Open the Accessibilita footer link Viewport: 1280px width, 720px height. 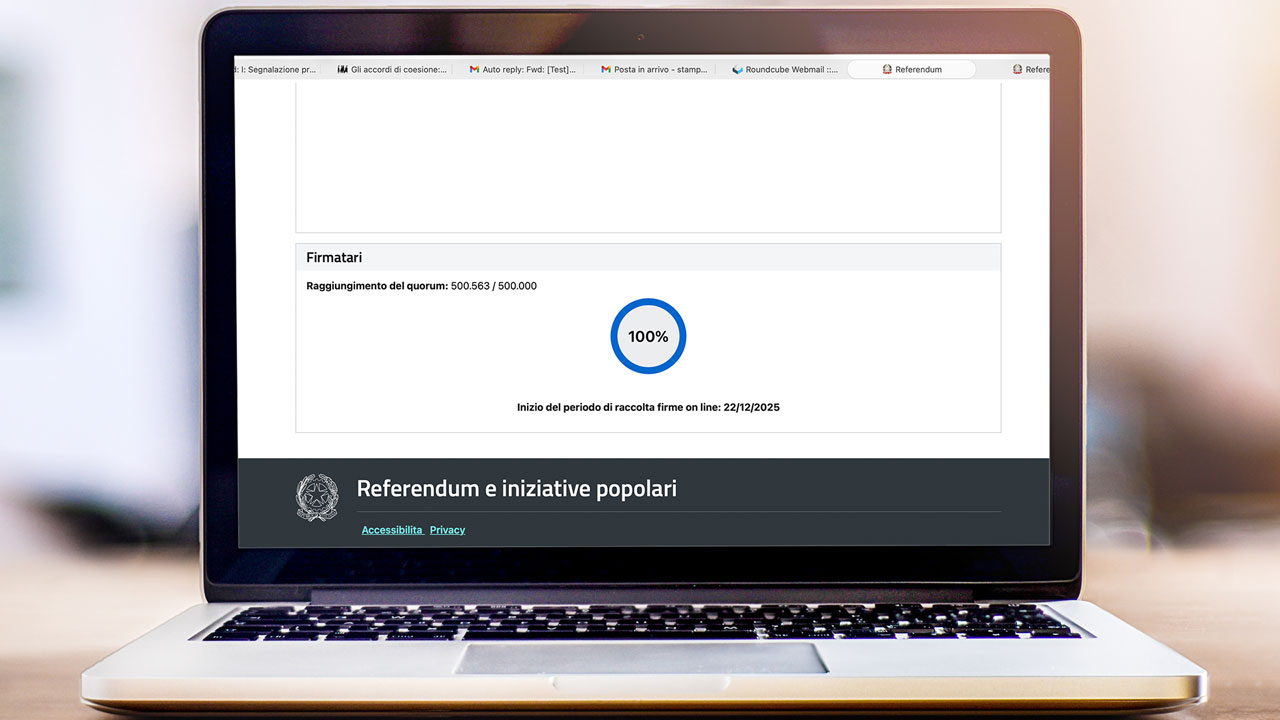point(392,530)
